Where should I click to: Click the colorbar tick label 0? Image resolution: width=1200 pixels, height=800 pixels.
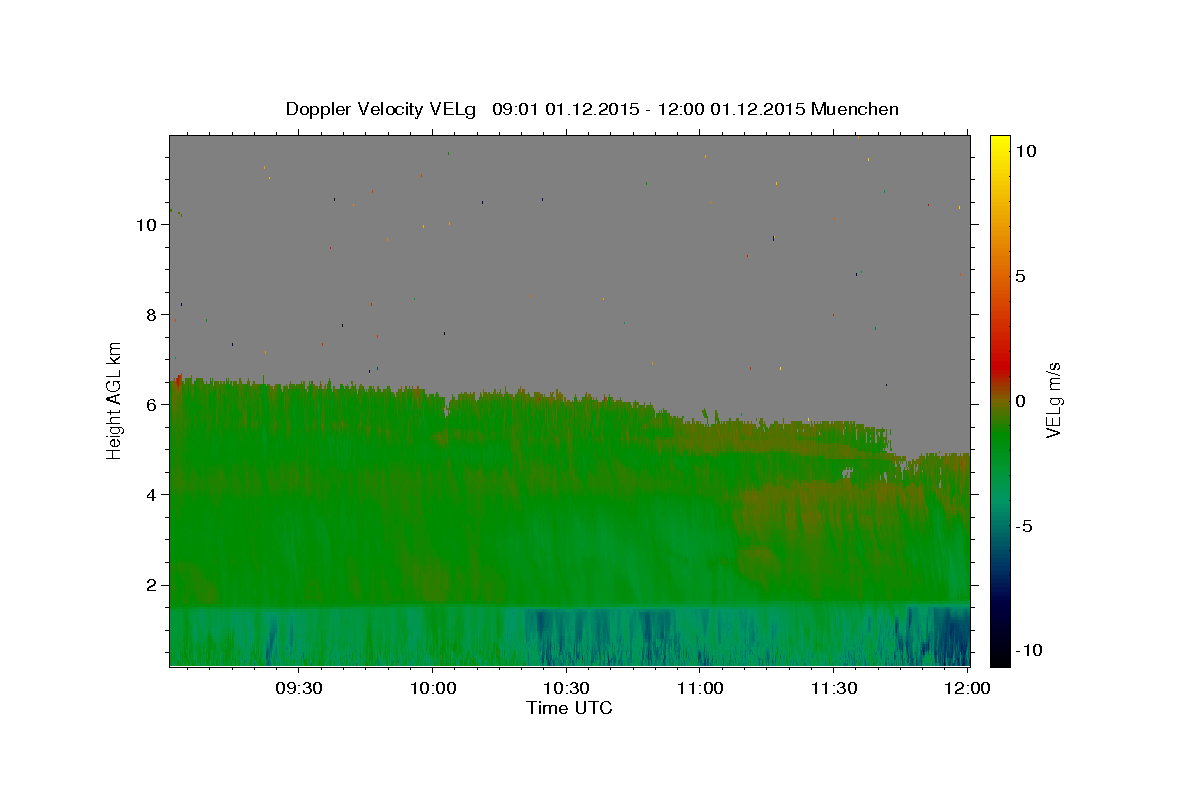1020,401
